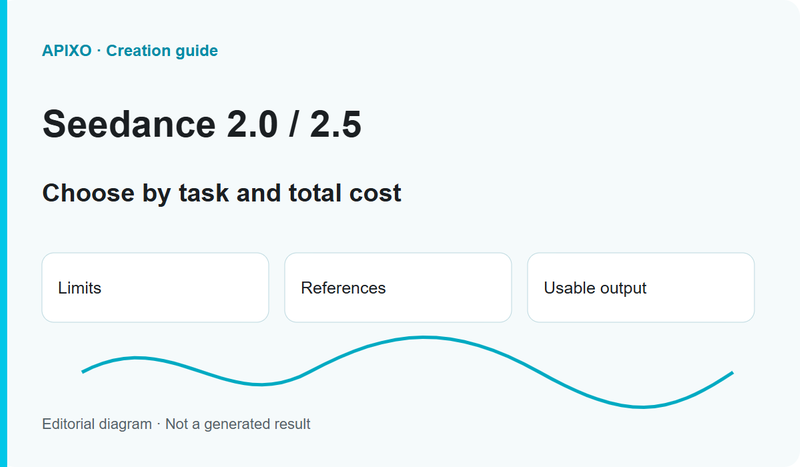Select the 'Seedance 2.0 / 2.5' title
This screenshot has height=467, width=800.
point(202,124)
